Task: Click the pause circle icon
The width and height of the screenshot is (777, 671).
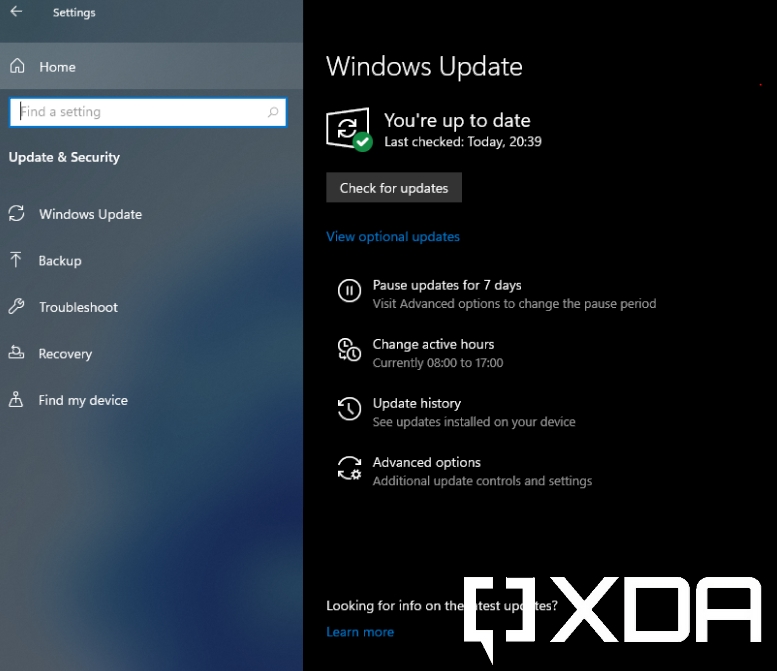Action: pyautogui.click(x=349, y=291)
